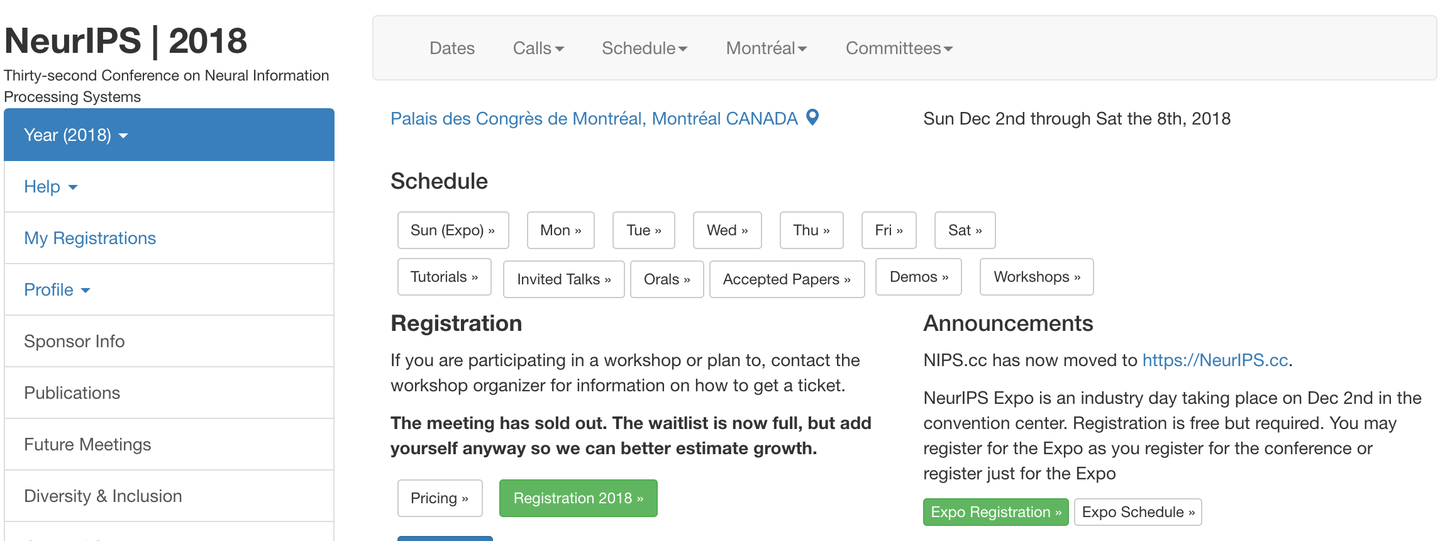Screen dimensions: 1440x541
Task: Show the Accepted Papers list
Action: [x=786, y=279]
